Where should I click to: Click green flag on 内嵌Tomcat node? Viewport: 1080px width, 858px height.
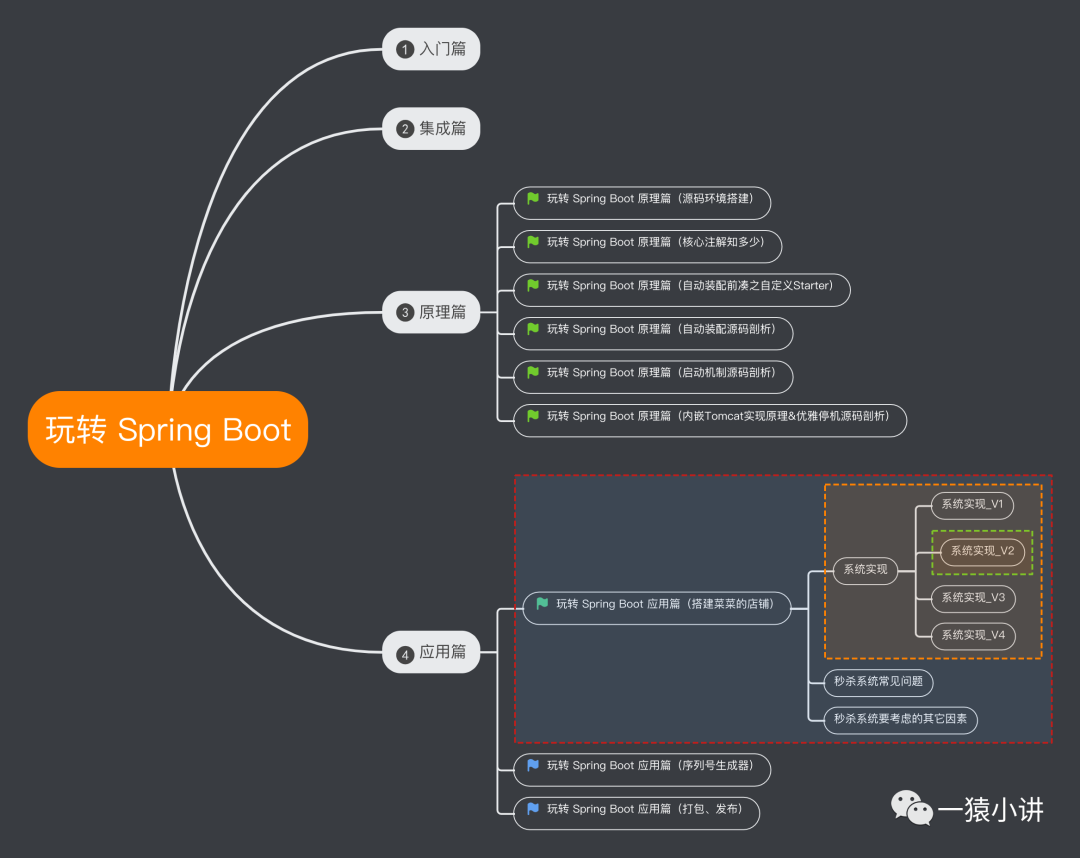(532, 416)
